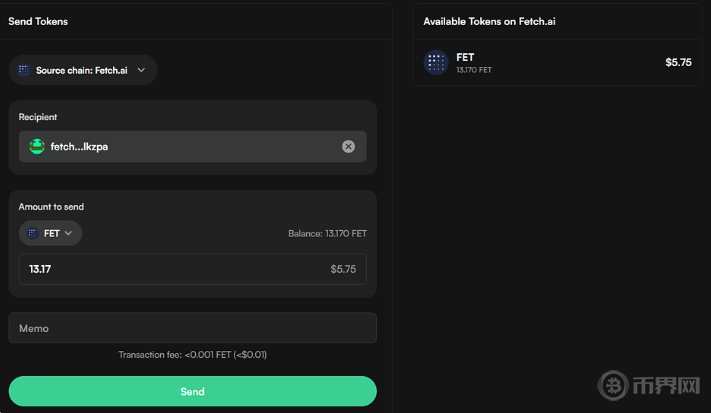Click the 13.170 FET subtext under FET token

click(x=474, y=70)
